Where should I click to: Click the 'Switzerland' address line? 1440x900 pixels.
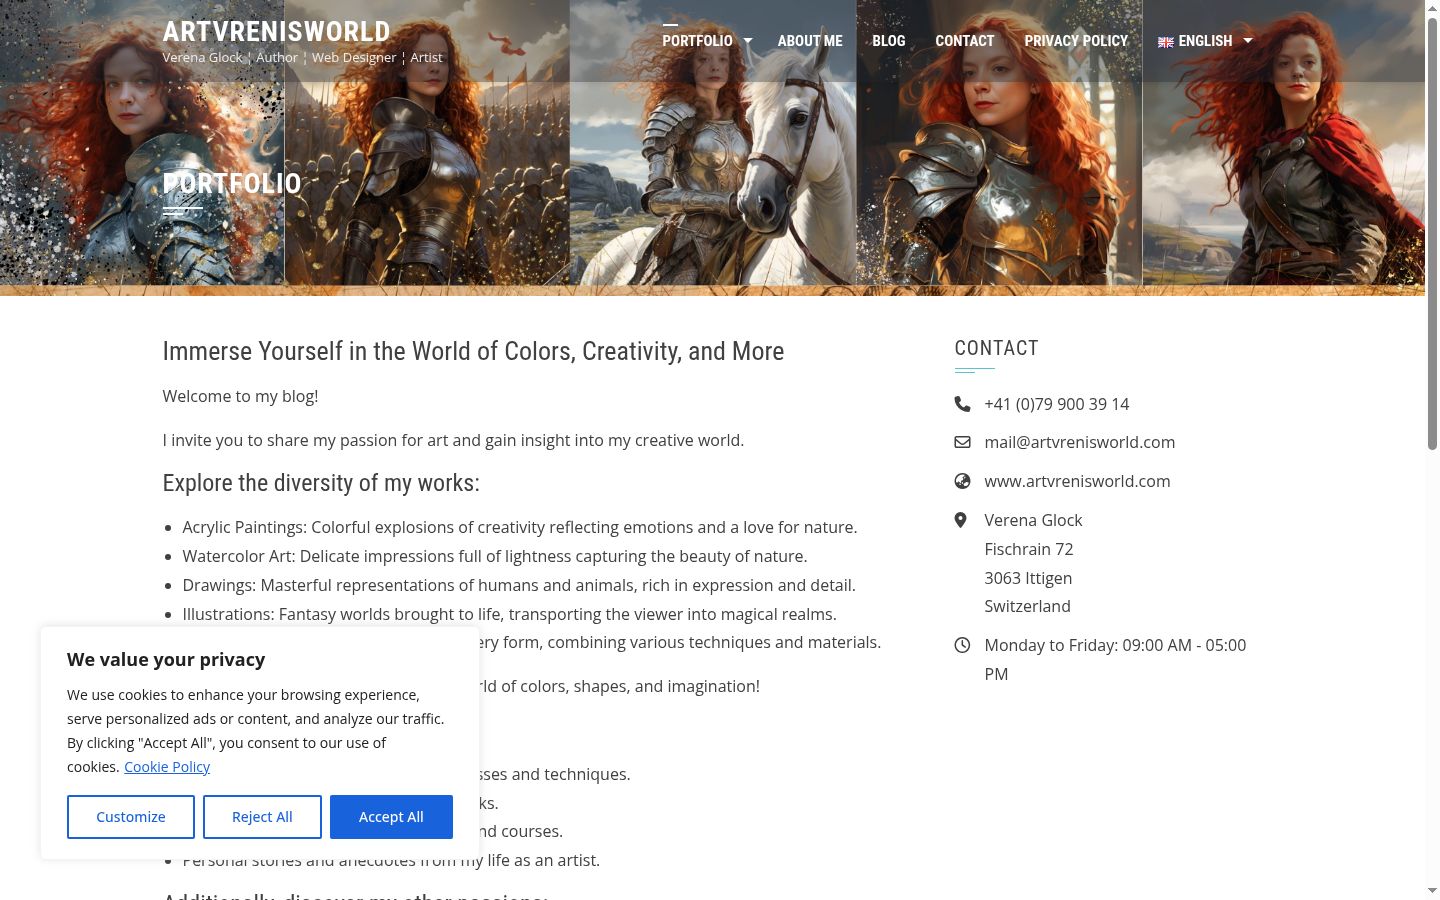(x=1027, y=606)
